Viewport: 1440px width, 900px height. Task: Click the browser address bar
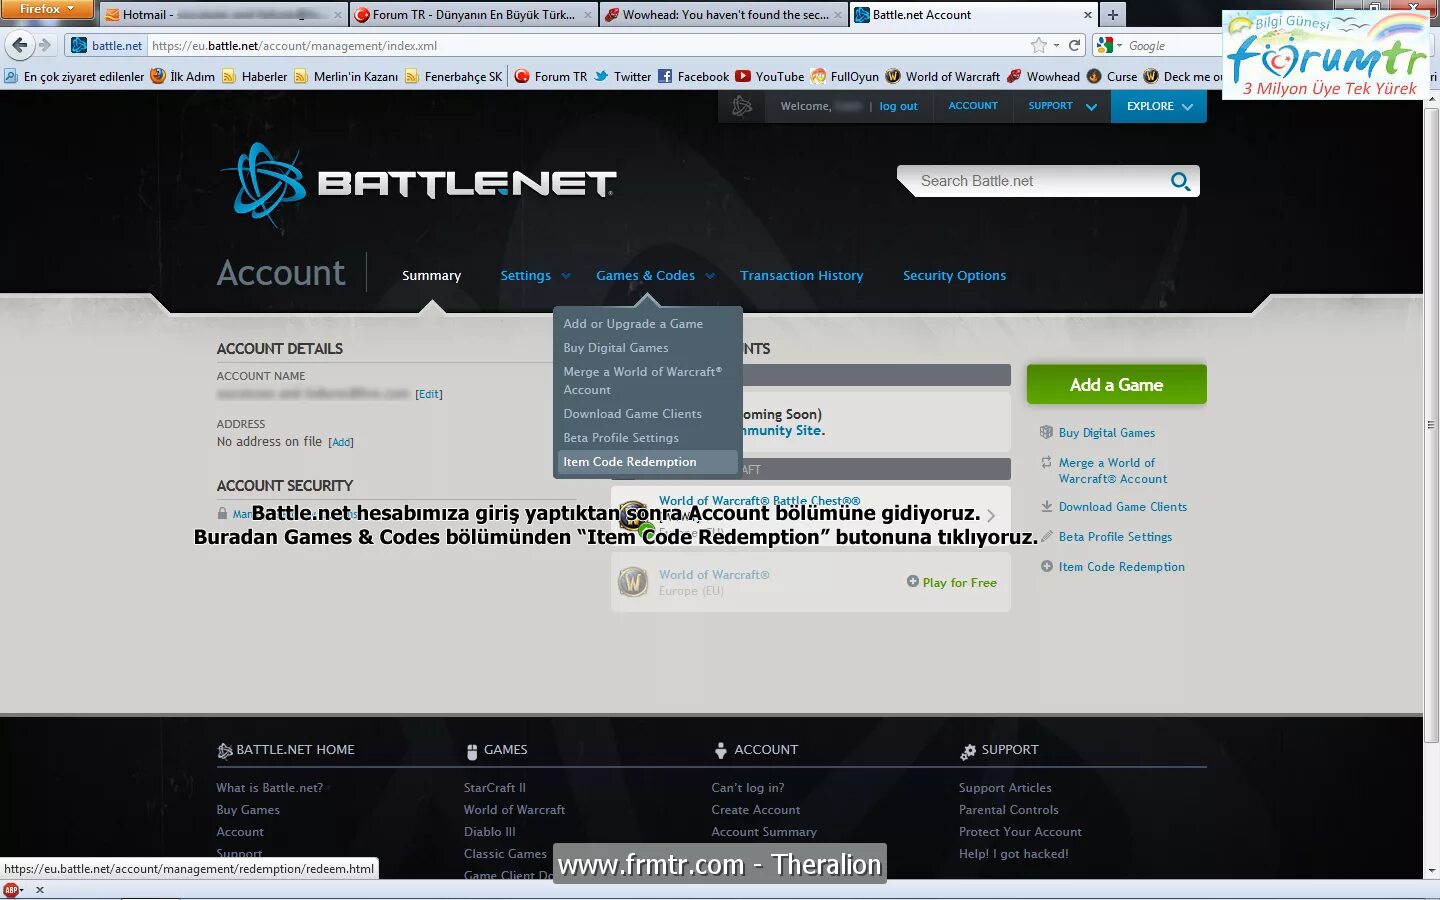588,45
